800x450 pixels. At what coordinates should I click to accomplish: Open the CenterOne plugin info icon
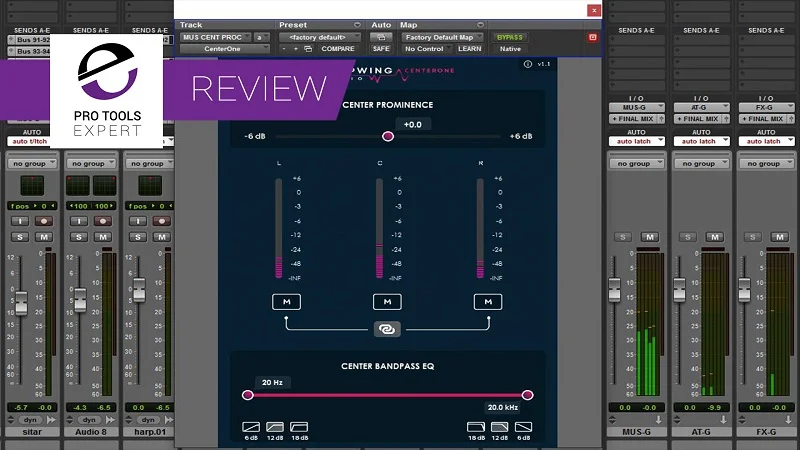(x=528, y=64)
